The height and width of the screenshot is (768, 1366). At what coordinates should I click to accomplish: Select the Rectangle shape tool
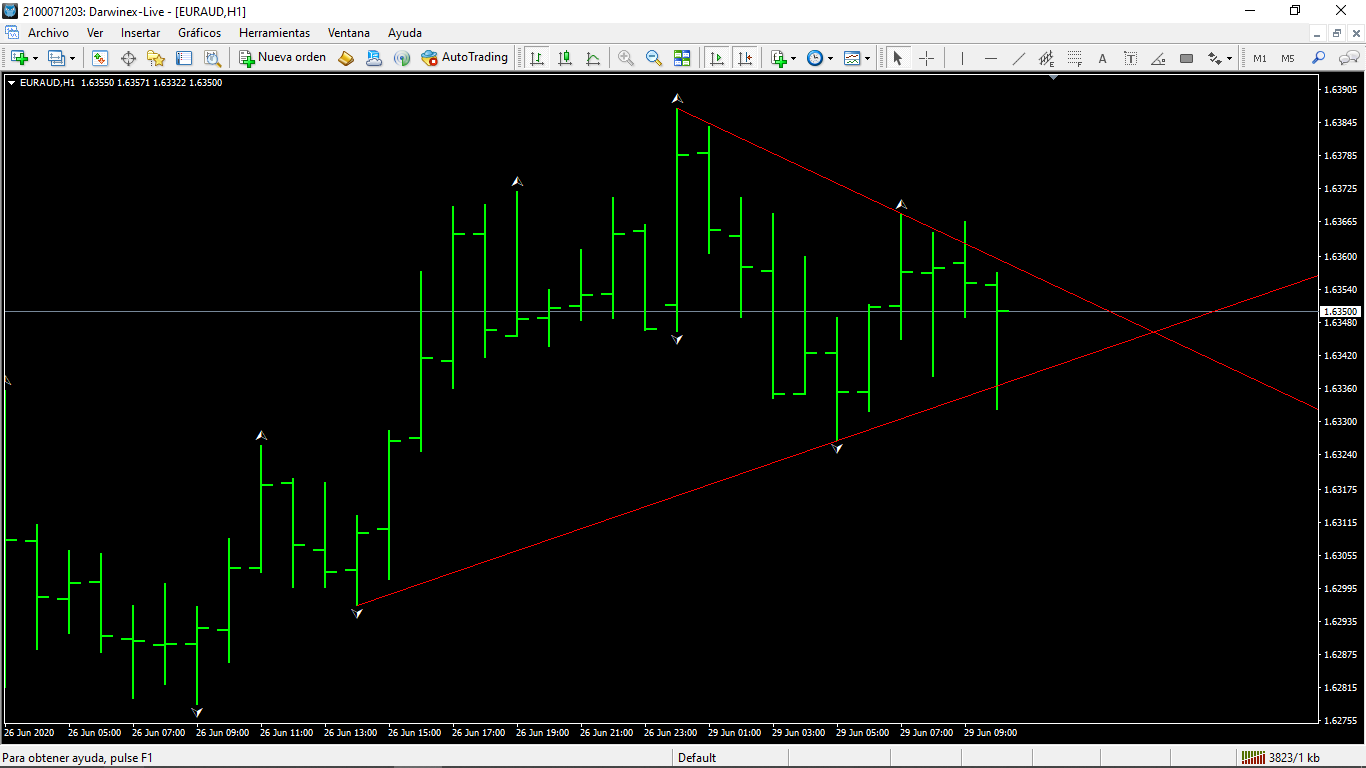click(1187, 58)
